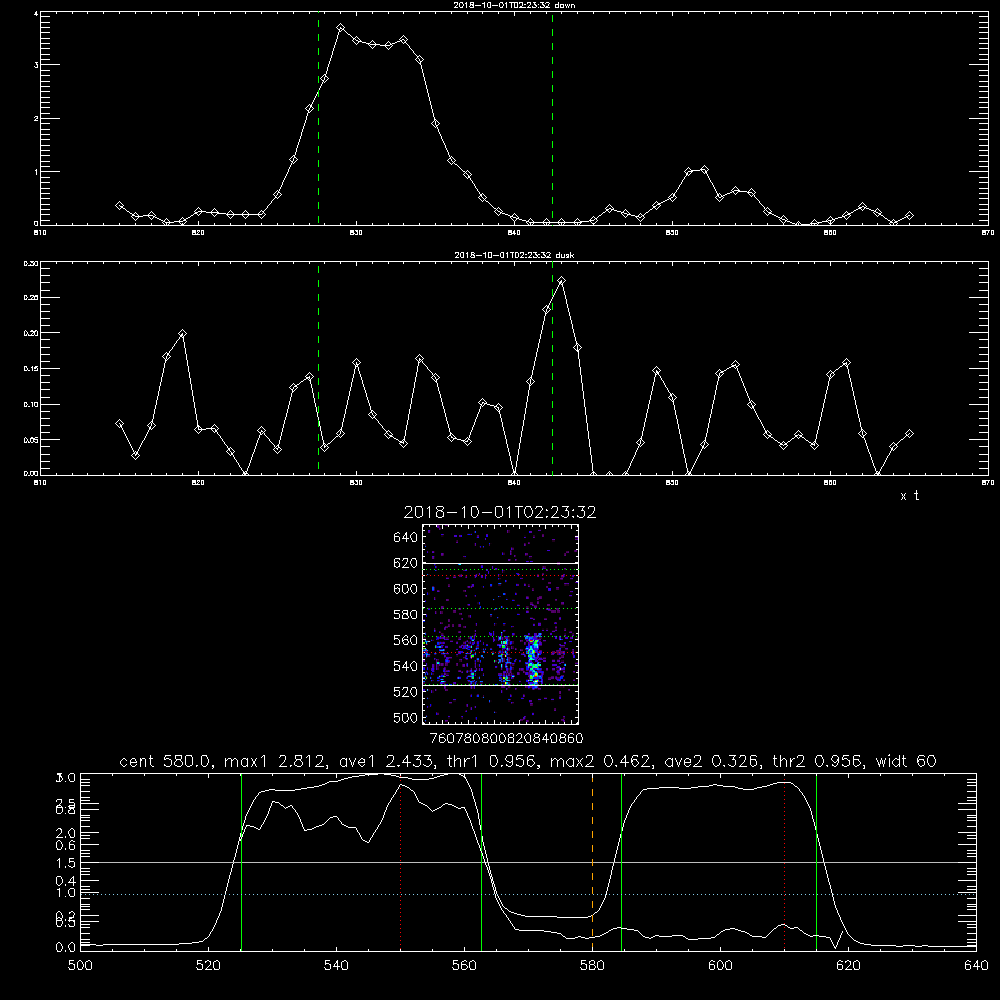Click the first dusk peak diamond near x 819
Screen dimensions: 1000x1000
pos(182,334)
